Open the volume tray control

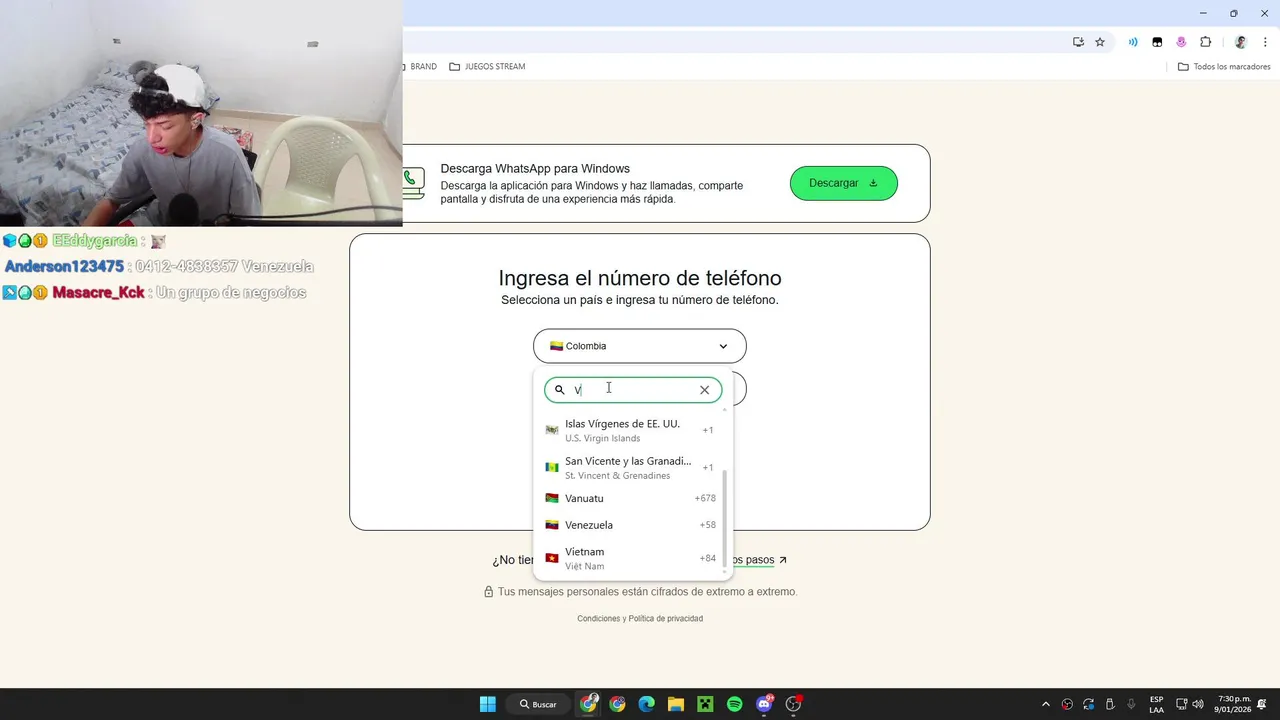1200,704
